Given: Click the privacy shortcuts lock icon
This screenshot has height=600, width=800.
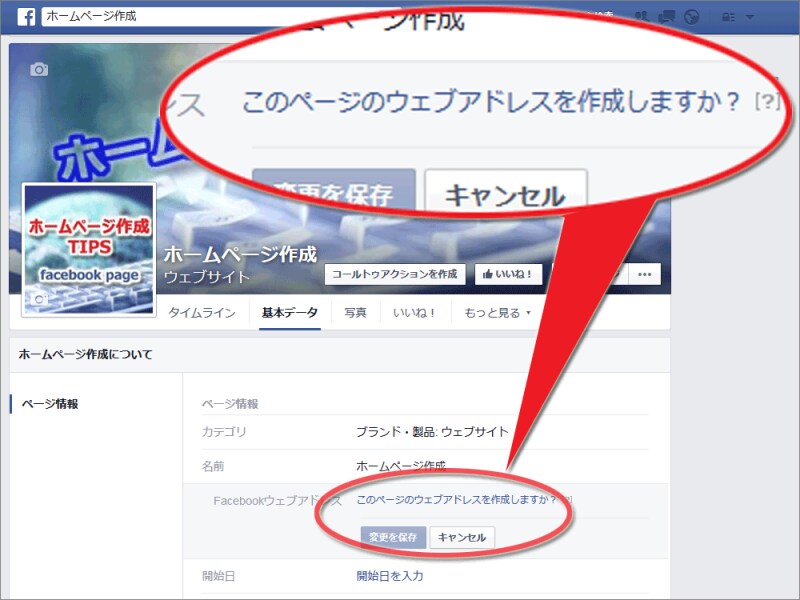Looking at the screenshot, I should [729, 16].
